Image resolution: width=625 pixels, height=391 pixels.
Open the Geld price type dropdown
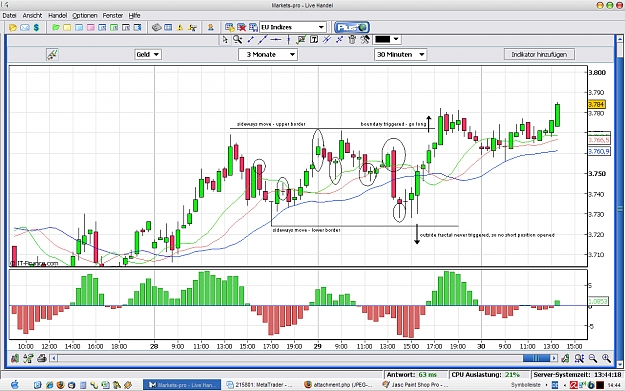[x=148, y=54]
